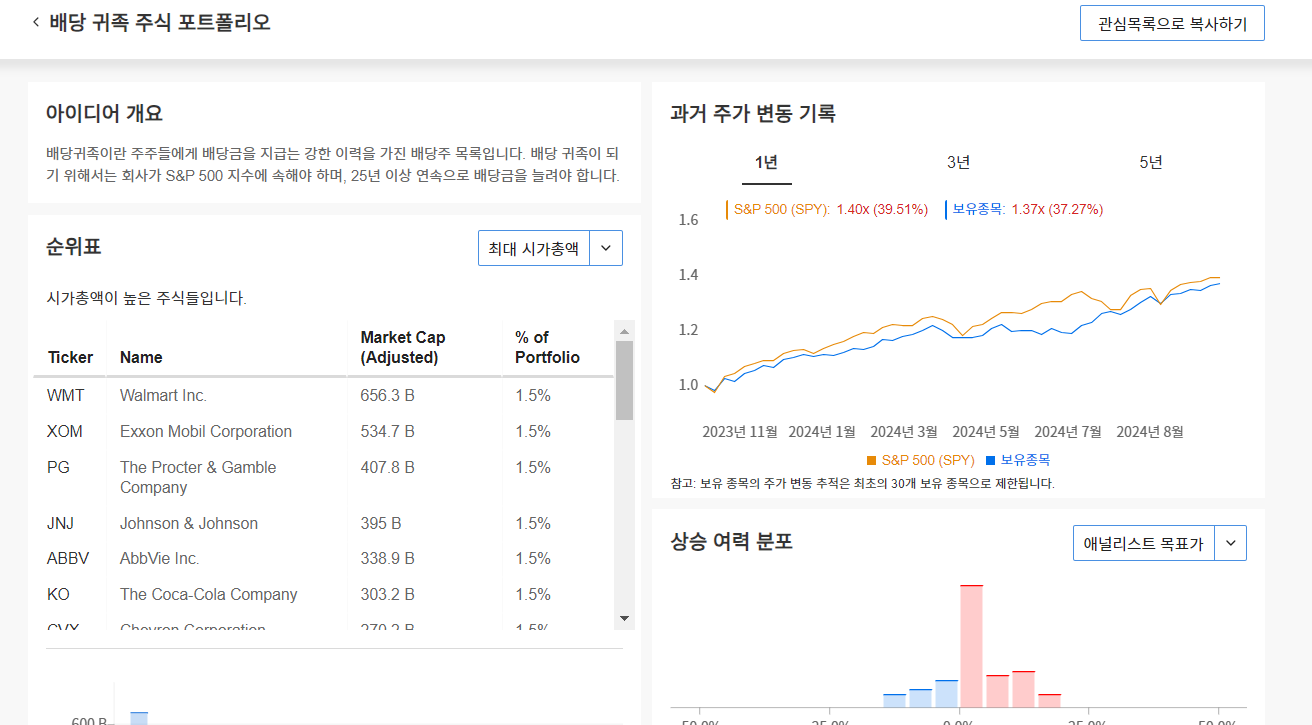Select Exxon Mobil Corporation name cell
The height and width of the screenshot is (725, 1312).
(206, 432)
